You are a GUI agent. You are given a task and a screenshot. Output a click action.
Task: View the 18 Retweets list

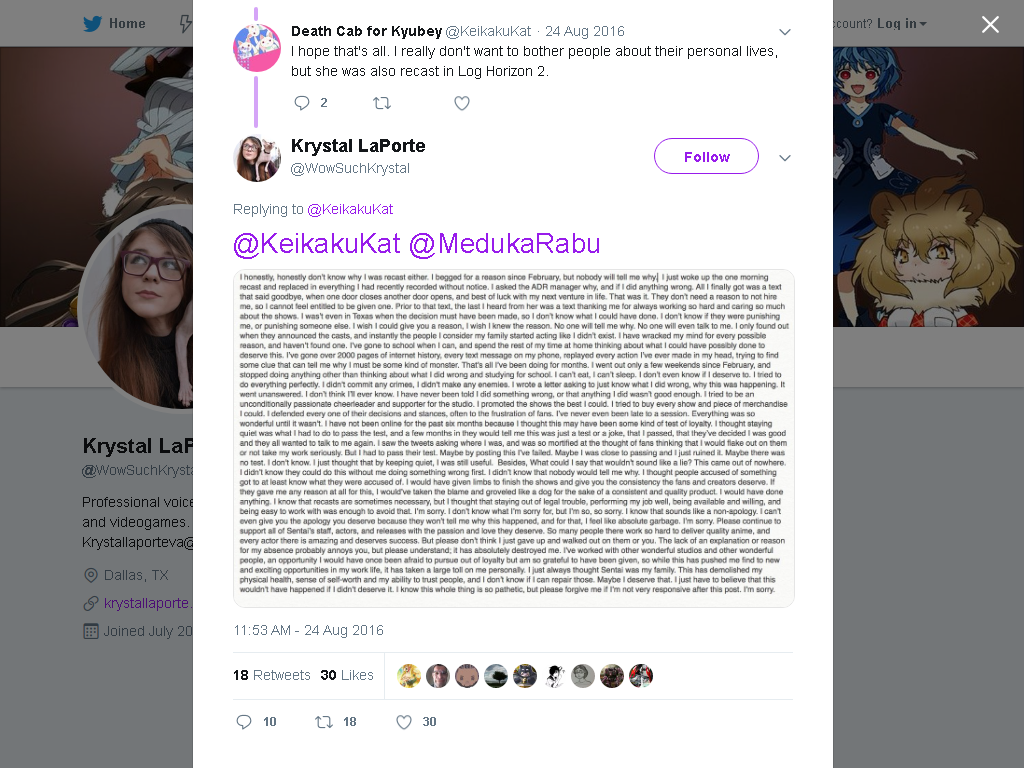coord(272,675)
